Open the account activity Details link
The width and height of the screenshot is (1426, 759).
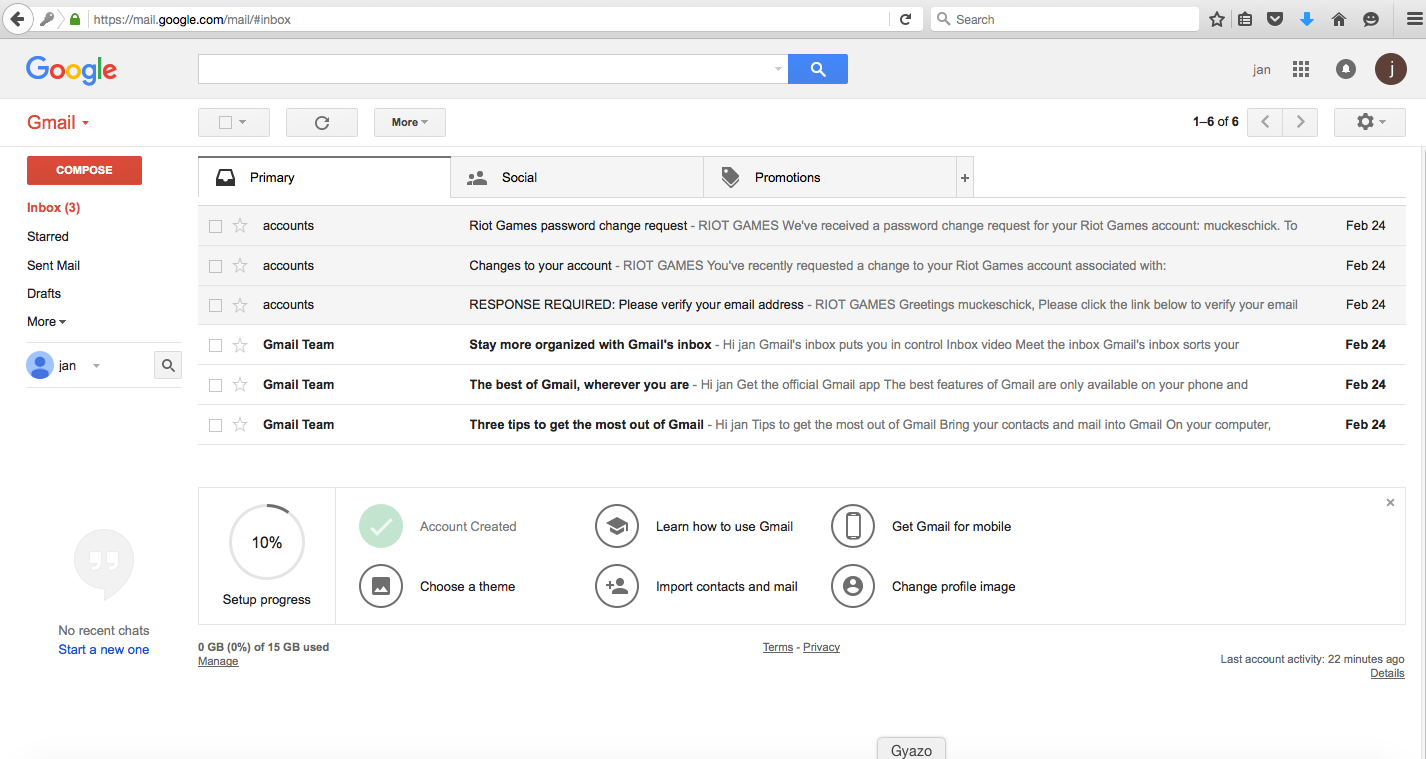coord(1387,674)
